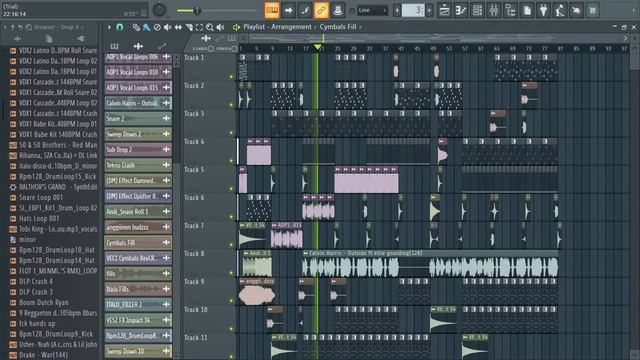Select the Paint brush tool in playlist
Image resolution: width=640 pixels, height=360 pixels.
[146, 27]
